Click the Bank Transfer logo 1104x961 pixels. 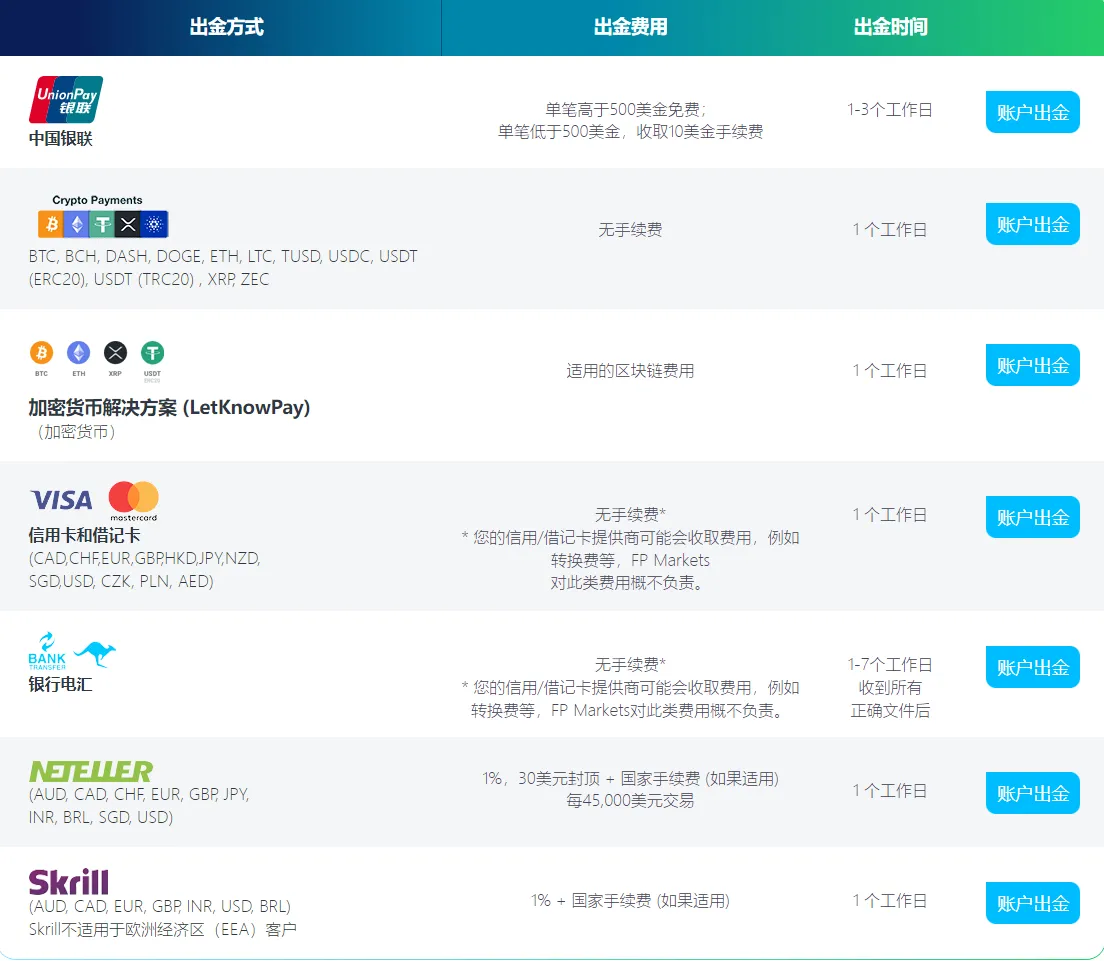coord(47,651)
